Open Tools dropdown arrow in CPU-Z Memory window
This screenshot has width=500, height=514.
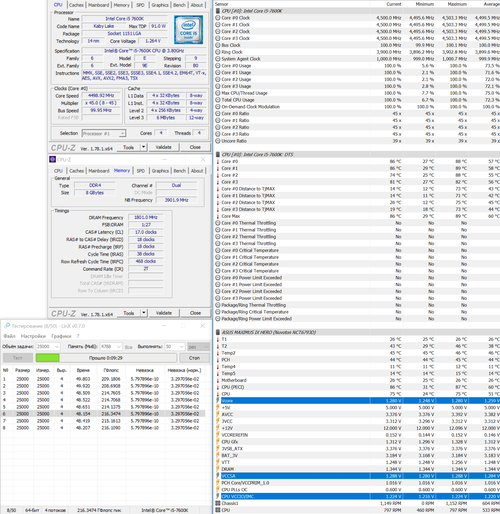tap(143, 313)
